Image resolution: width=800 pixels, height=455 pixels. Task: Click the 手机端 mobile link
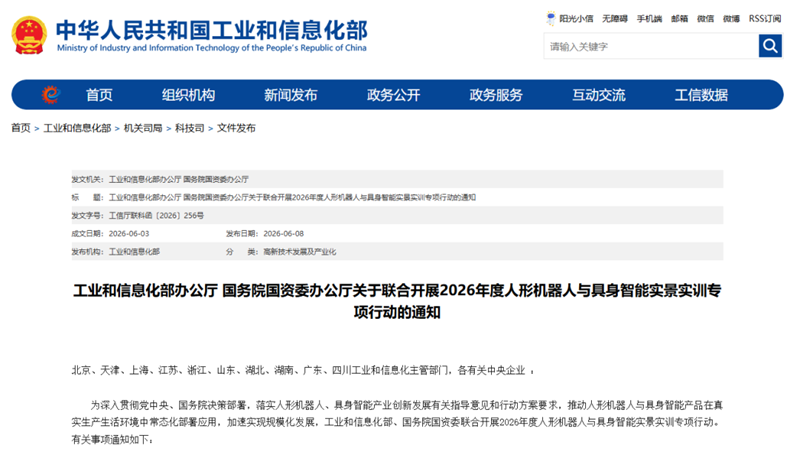649,19
